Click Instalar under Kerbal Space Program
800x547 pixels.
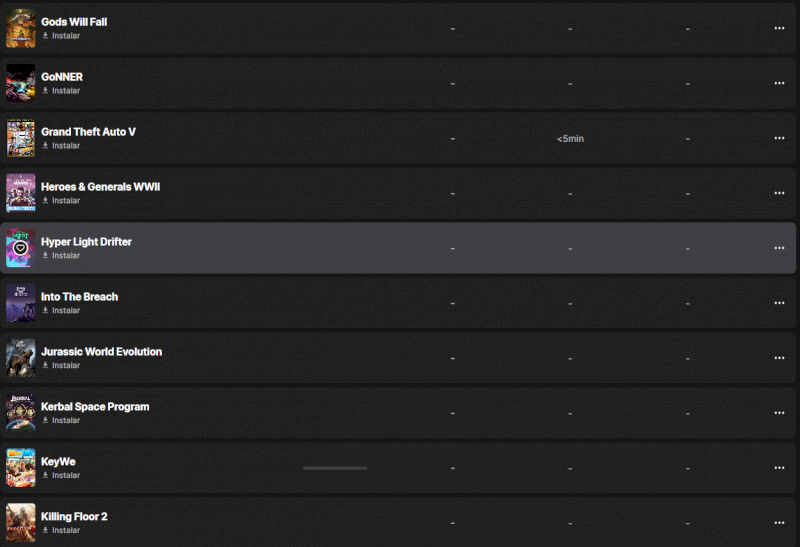[61, 421]
